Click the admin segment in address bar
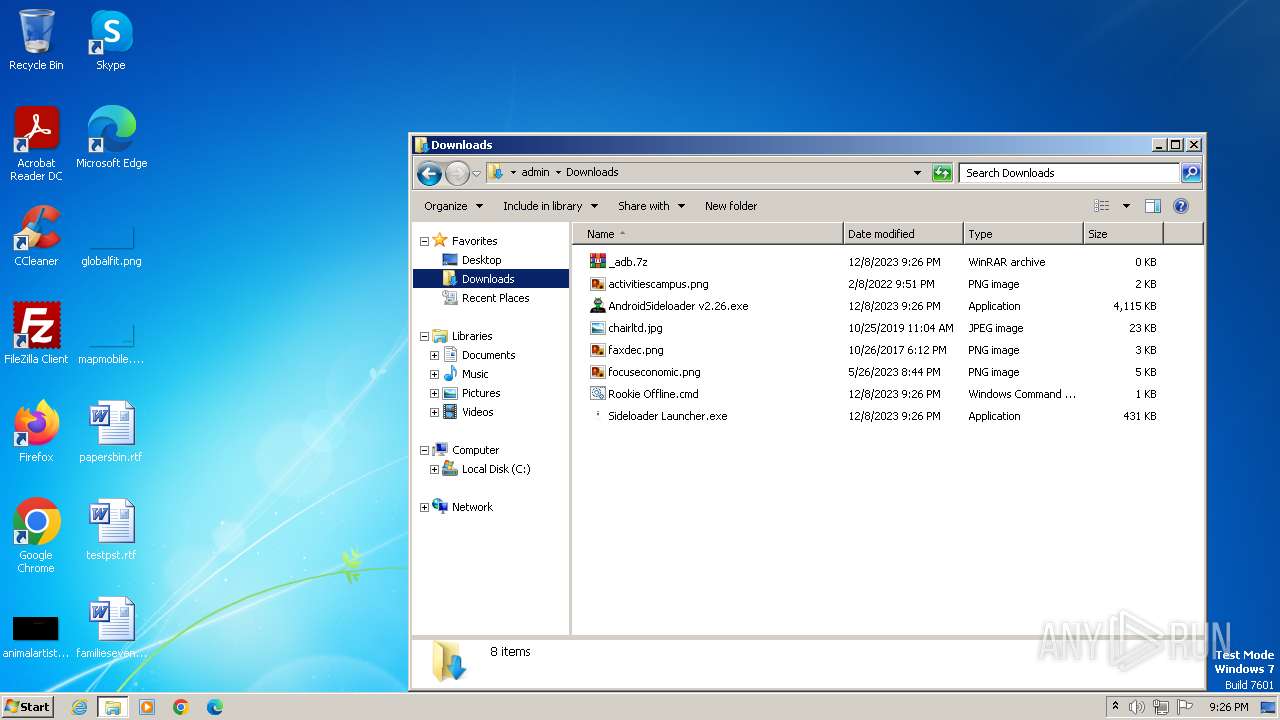1280x720 pixels. coord(535,172)
